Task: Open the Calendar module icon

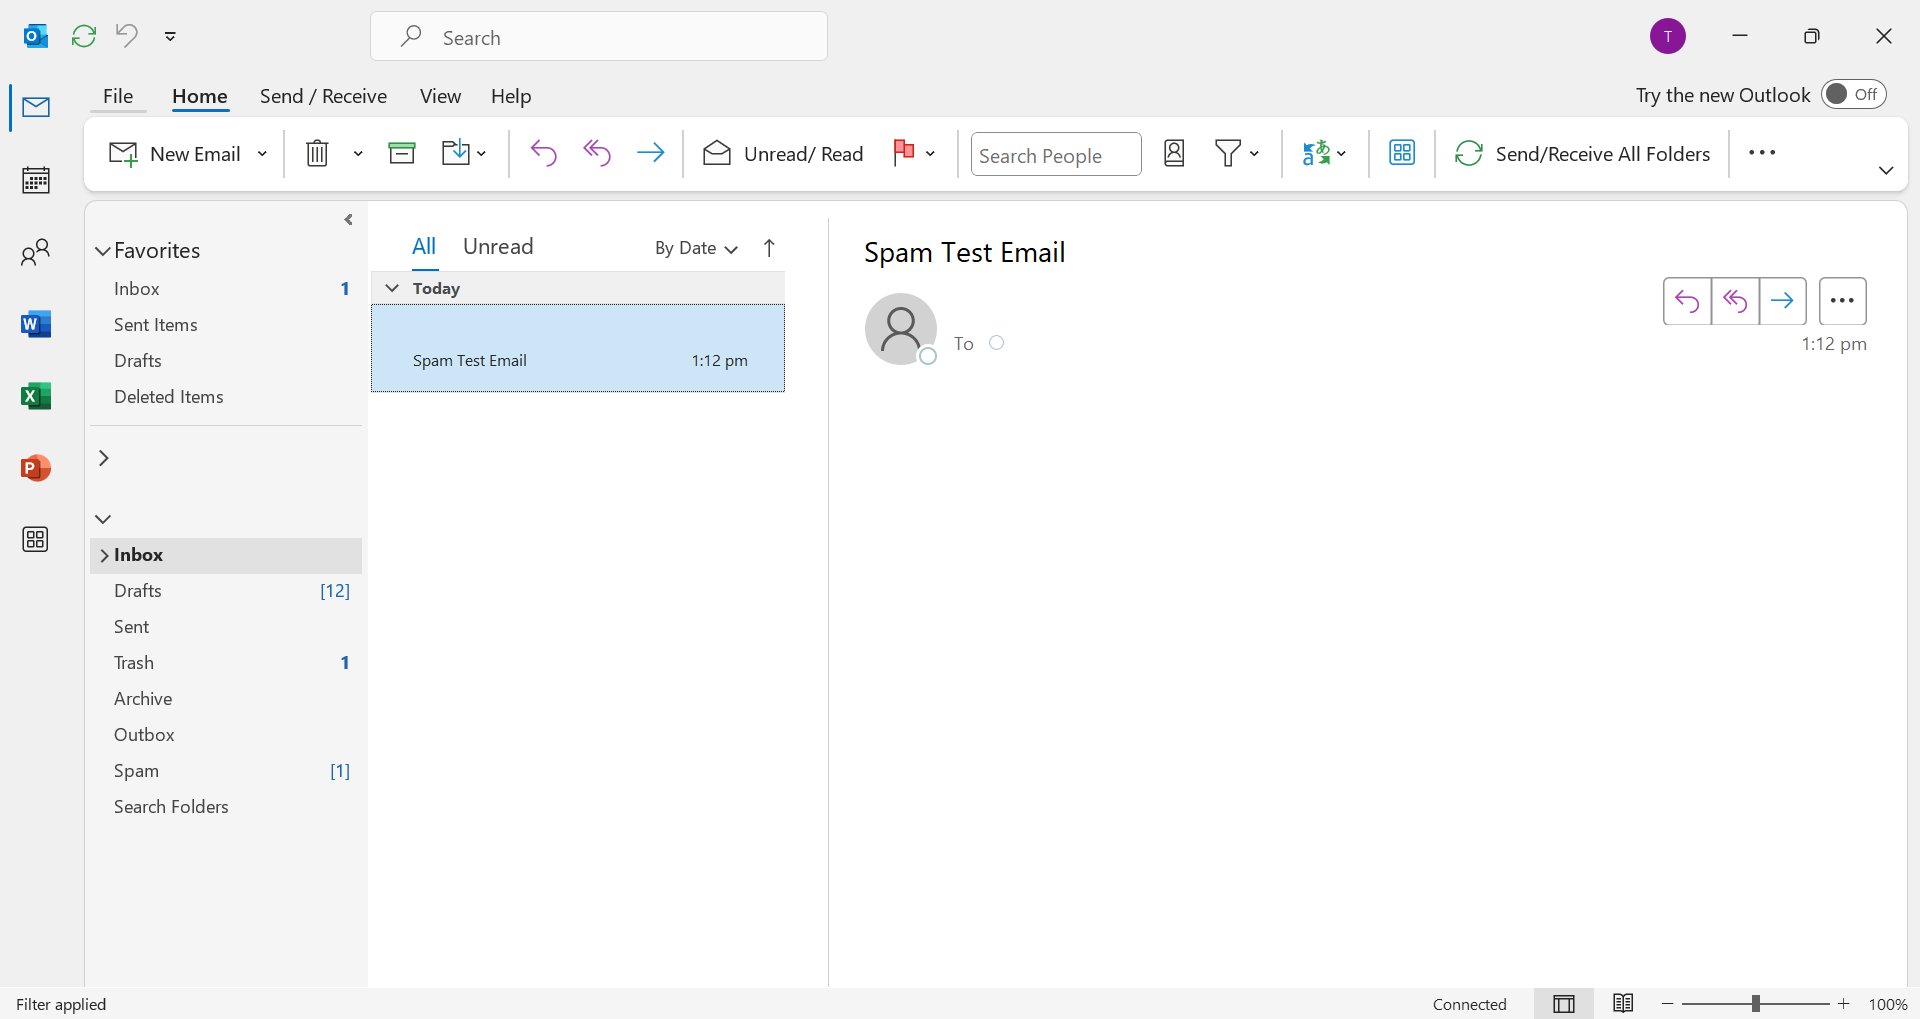Action: (36, 180)
